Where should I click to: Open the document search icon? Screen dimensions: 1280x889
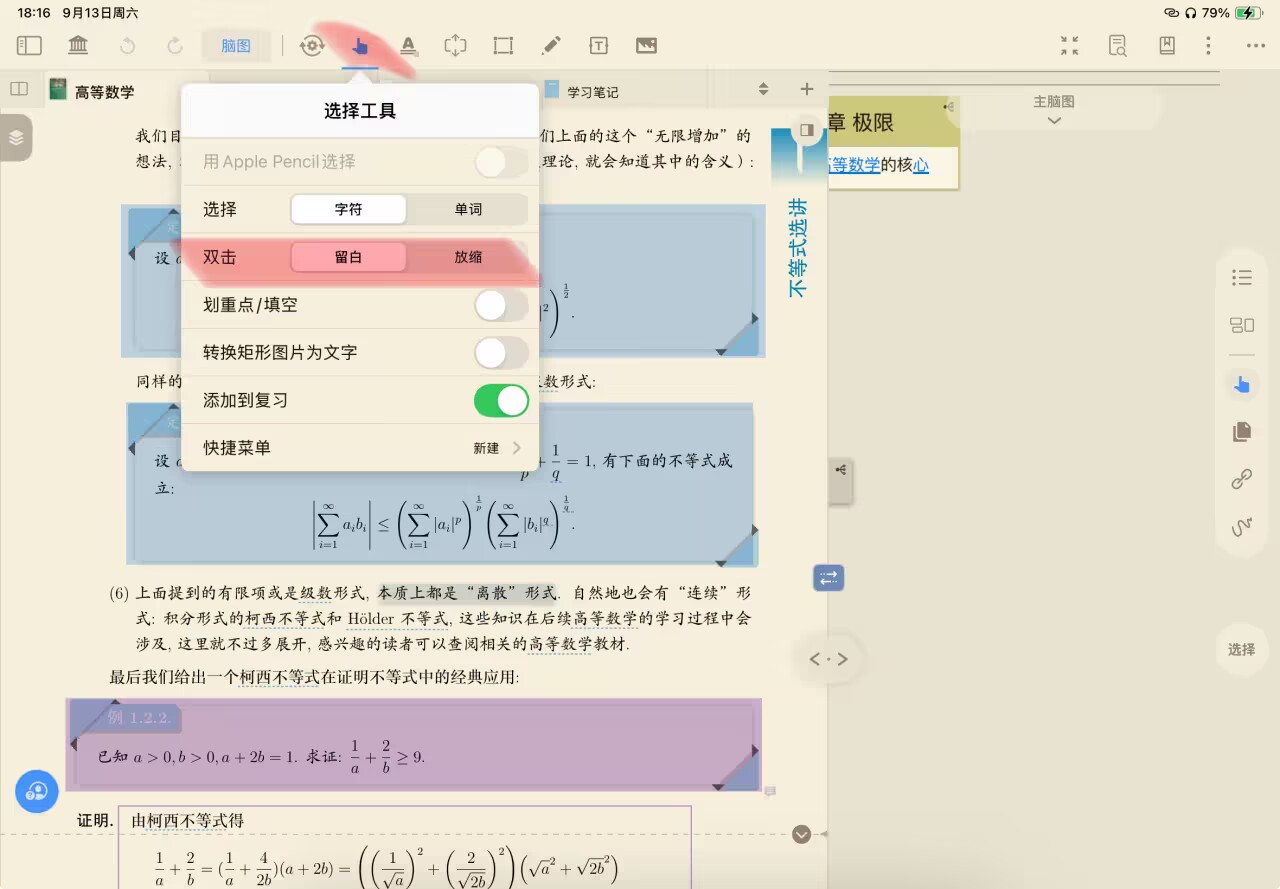[1118, 45]
